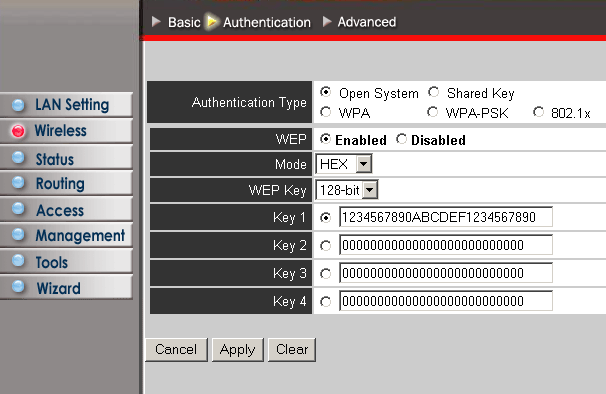Viewport: 606px width, 394px height.
Task: Select Key 3 as active key
Action: [325, 274]
